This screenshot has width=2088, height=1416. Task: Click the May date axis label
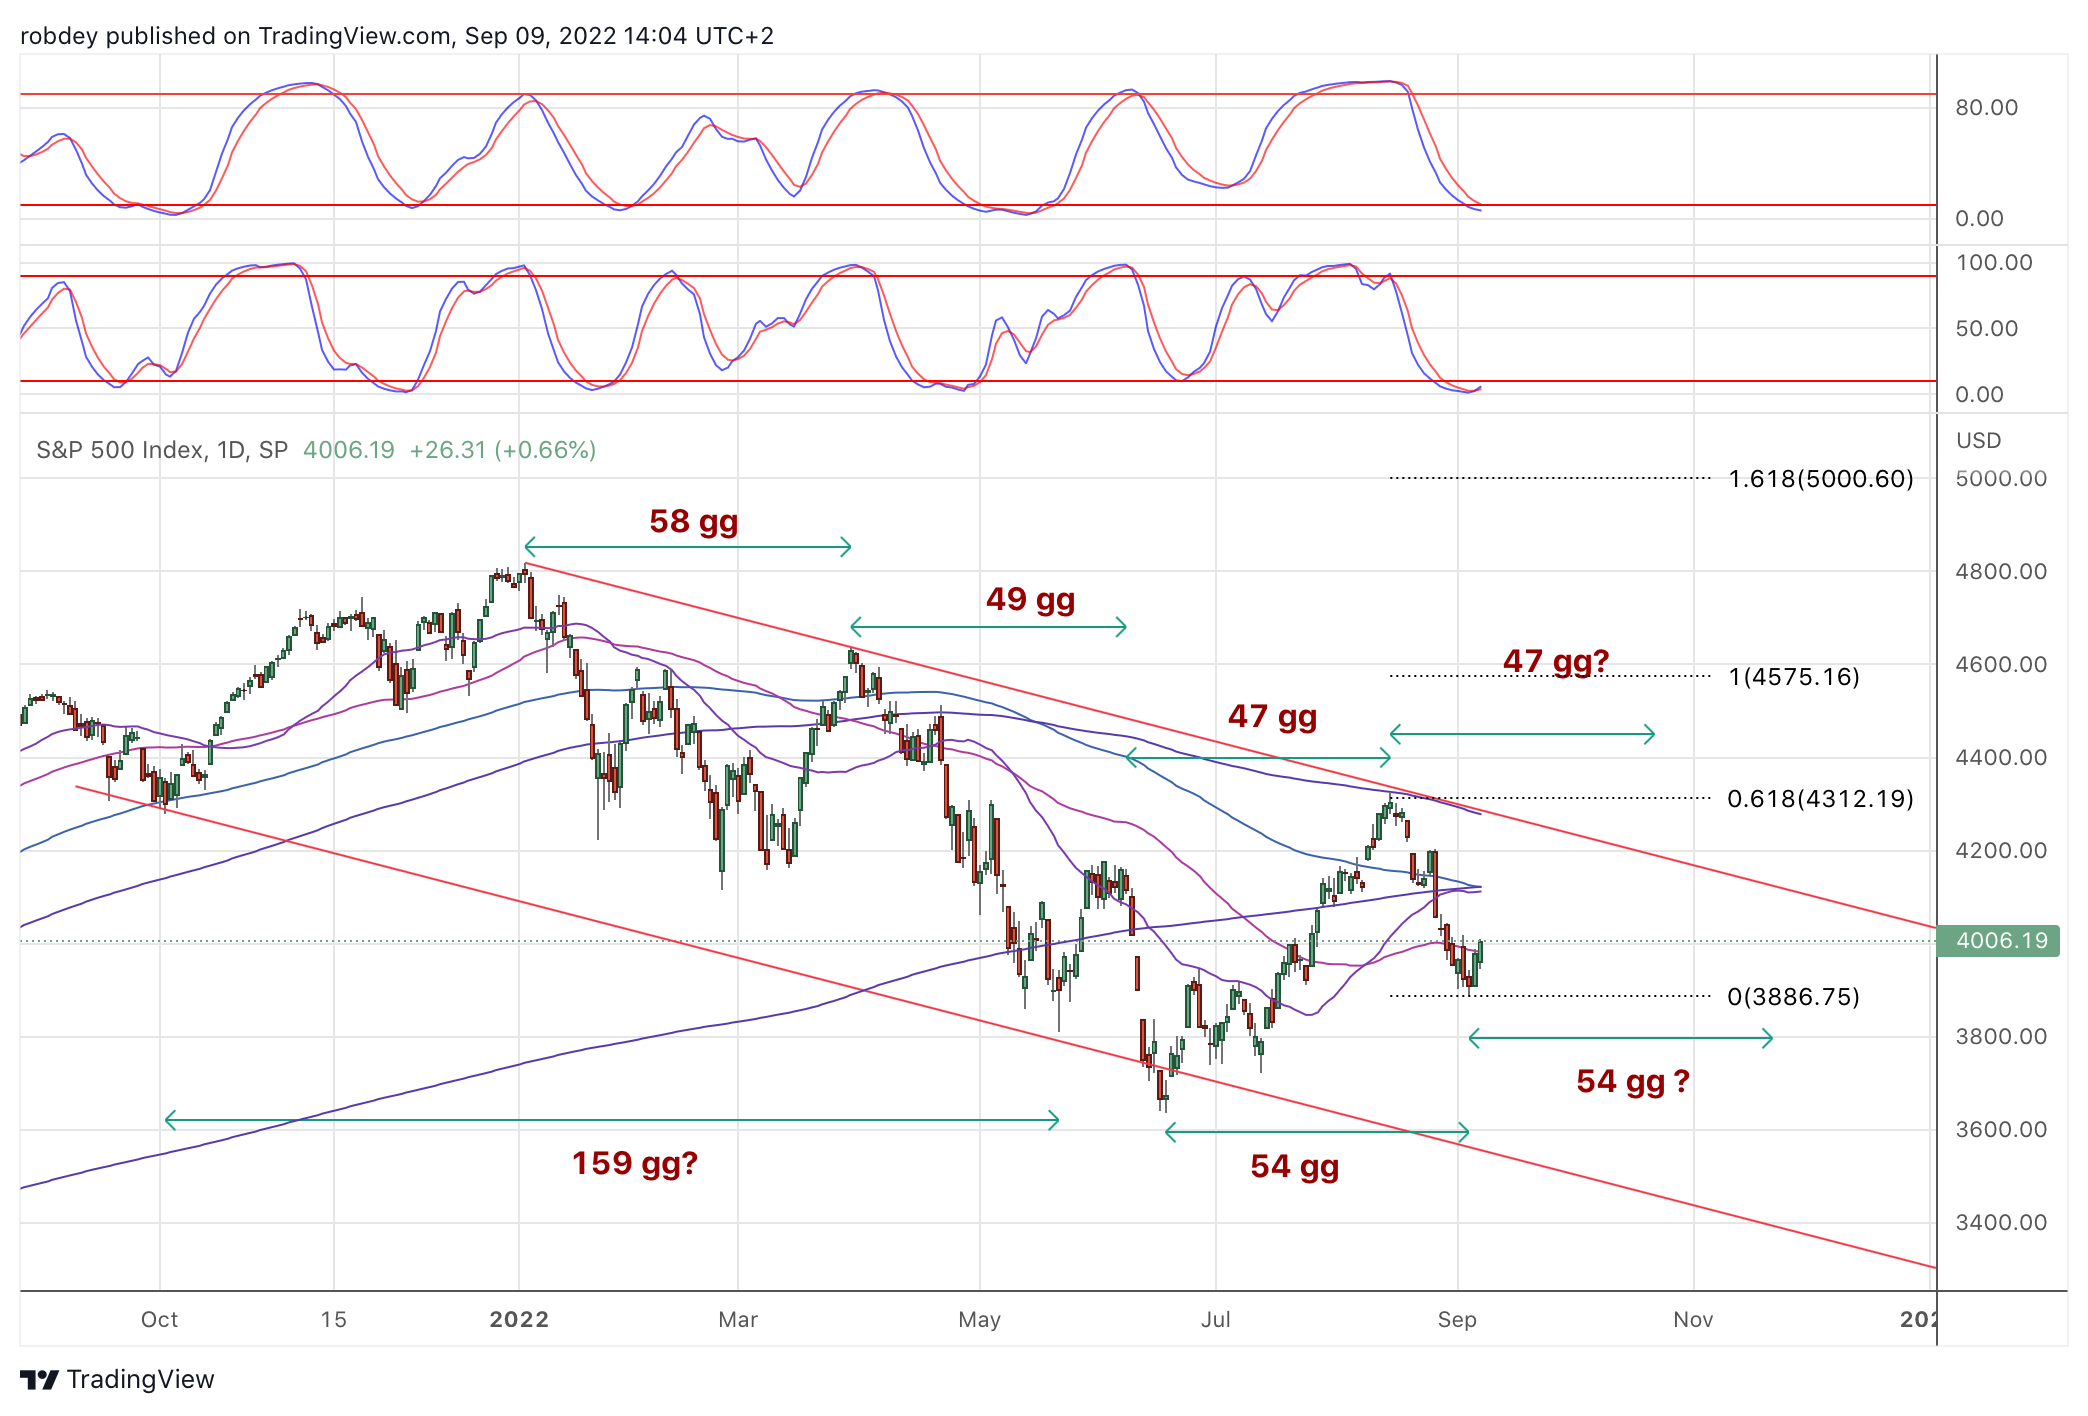click(980, 1320)
